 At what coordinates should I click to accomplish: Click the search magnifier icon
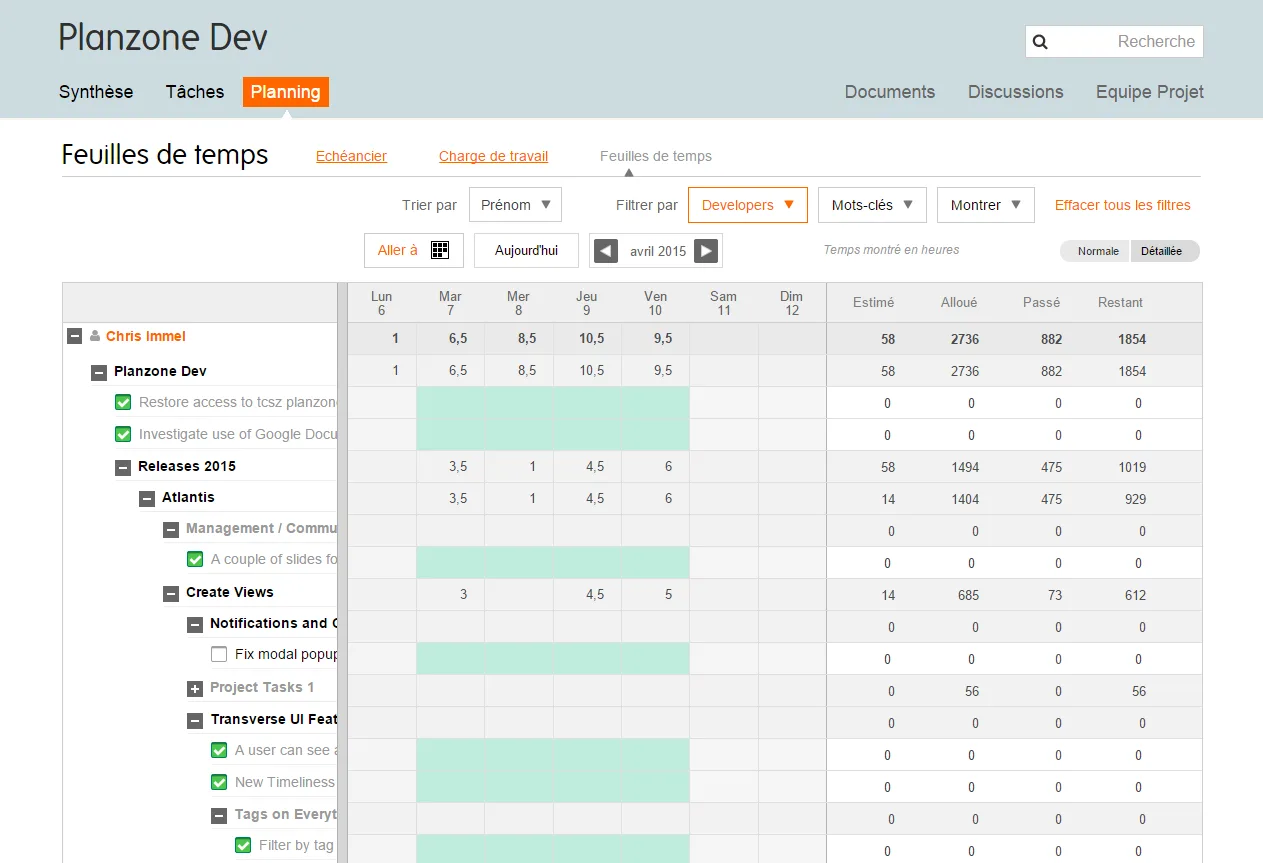1040,42
